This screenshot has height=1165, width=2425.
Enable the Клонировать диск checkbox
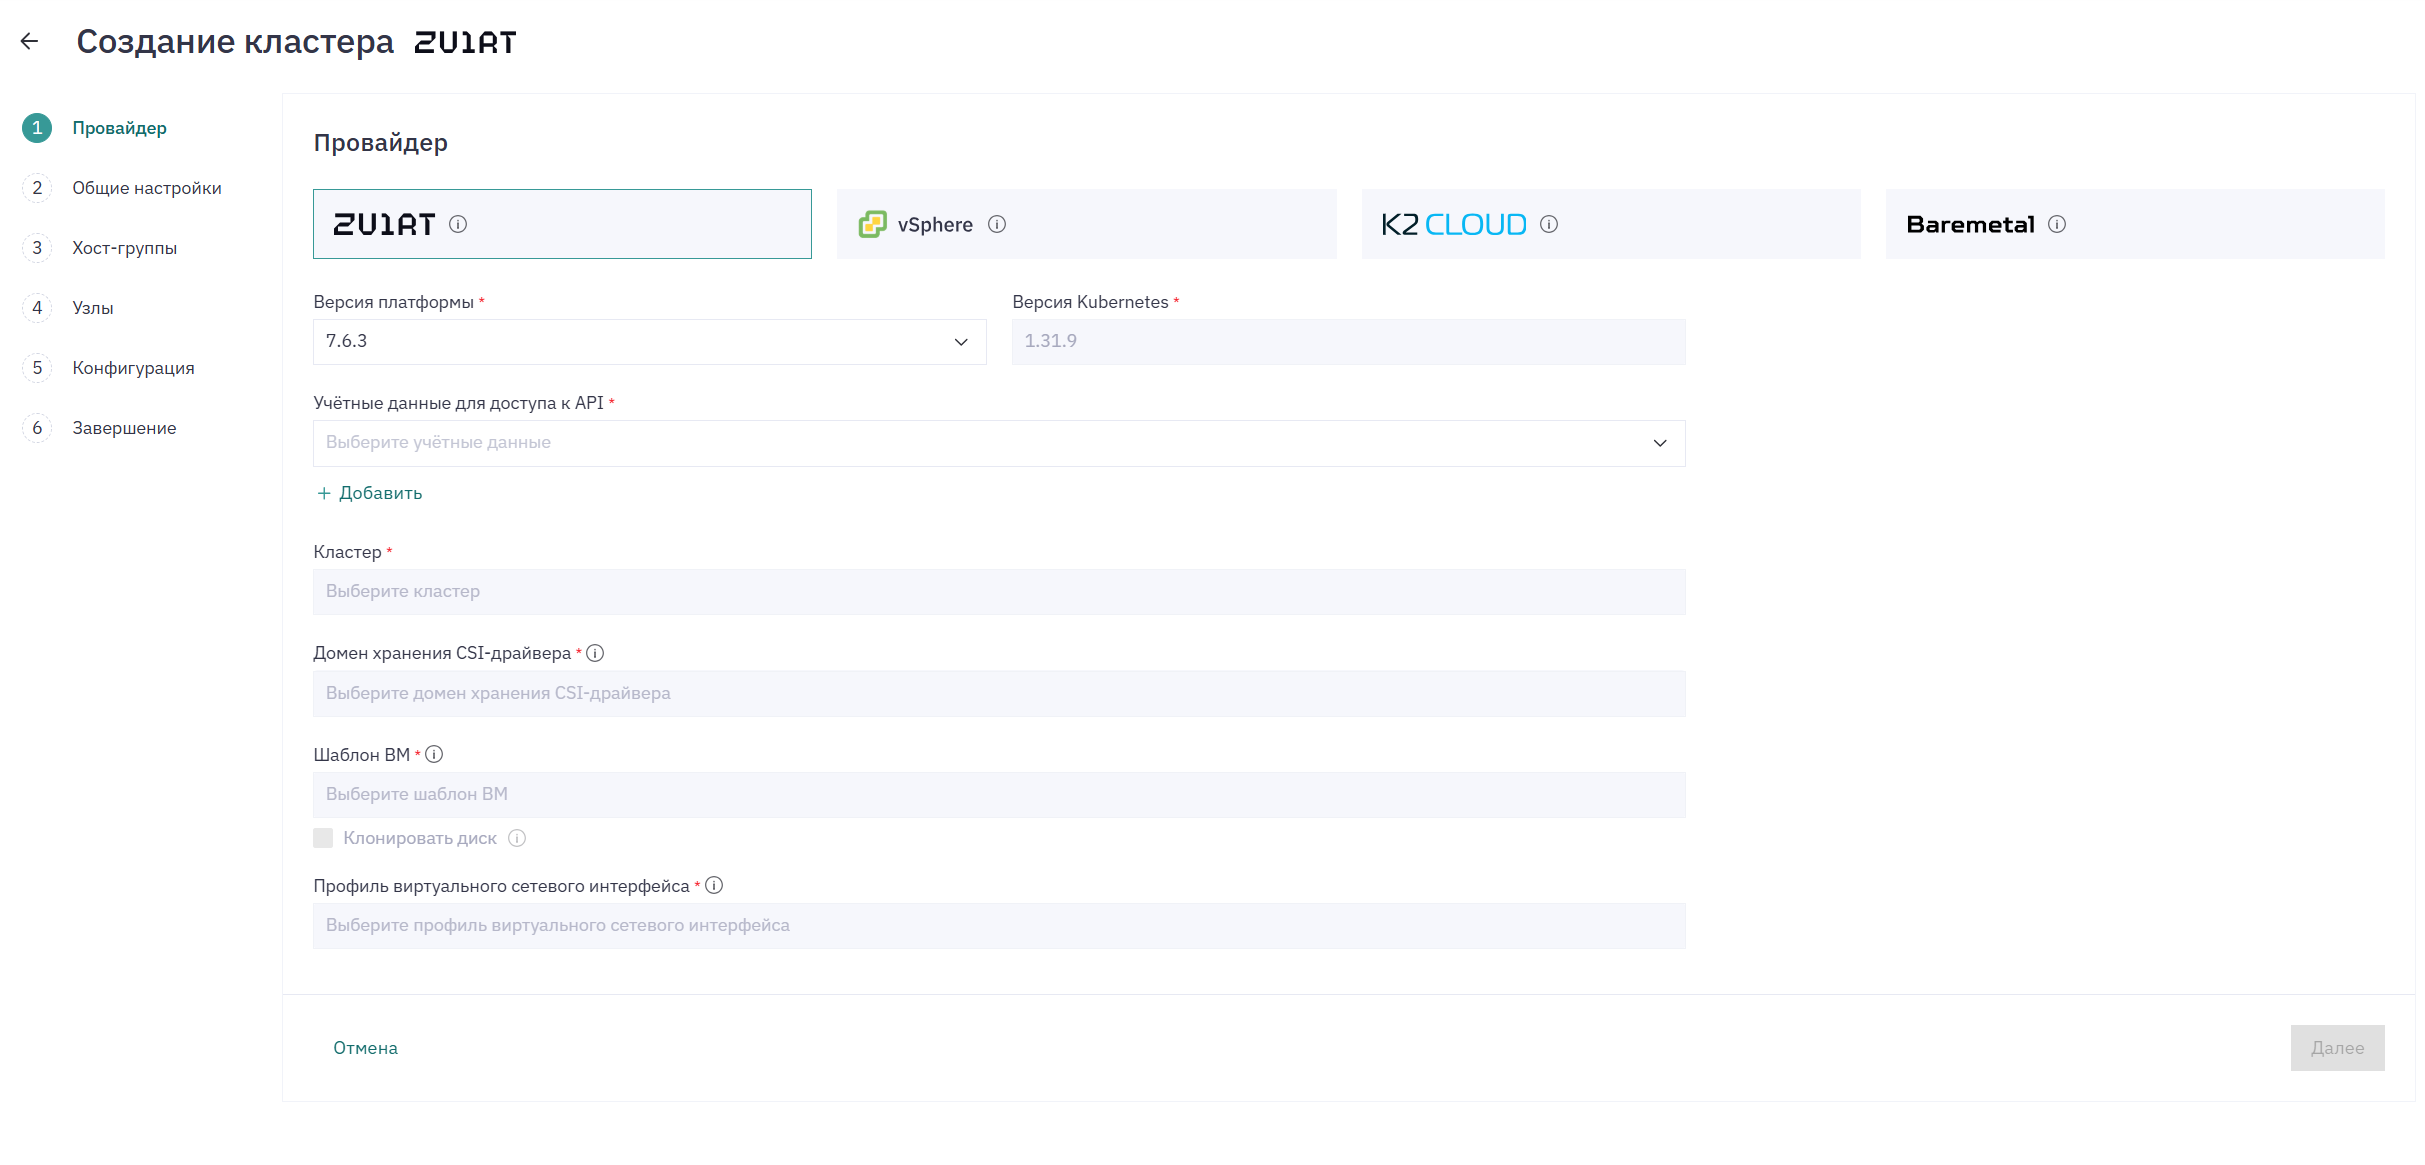pyautogui.click(x=323, y=838)
